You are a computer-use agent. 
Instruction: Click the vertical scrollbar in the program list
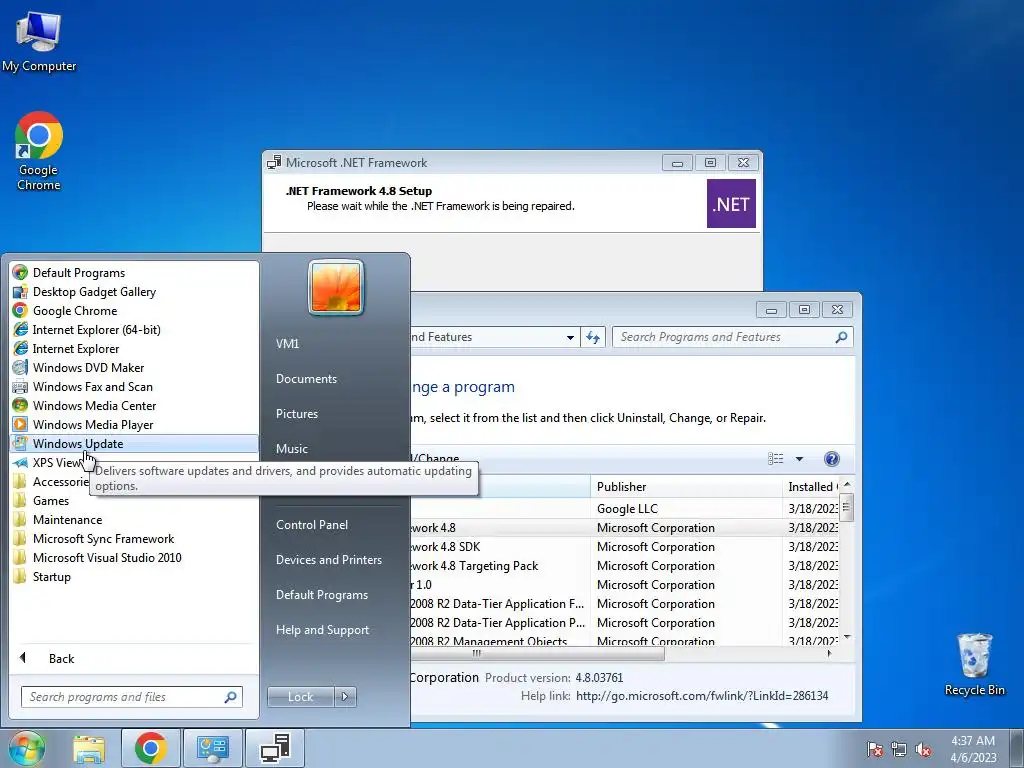(846, 507)
